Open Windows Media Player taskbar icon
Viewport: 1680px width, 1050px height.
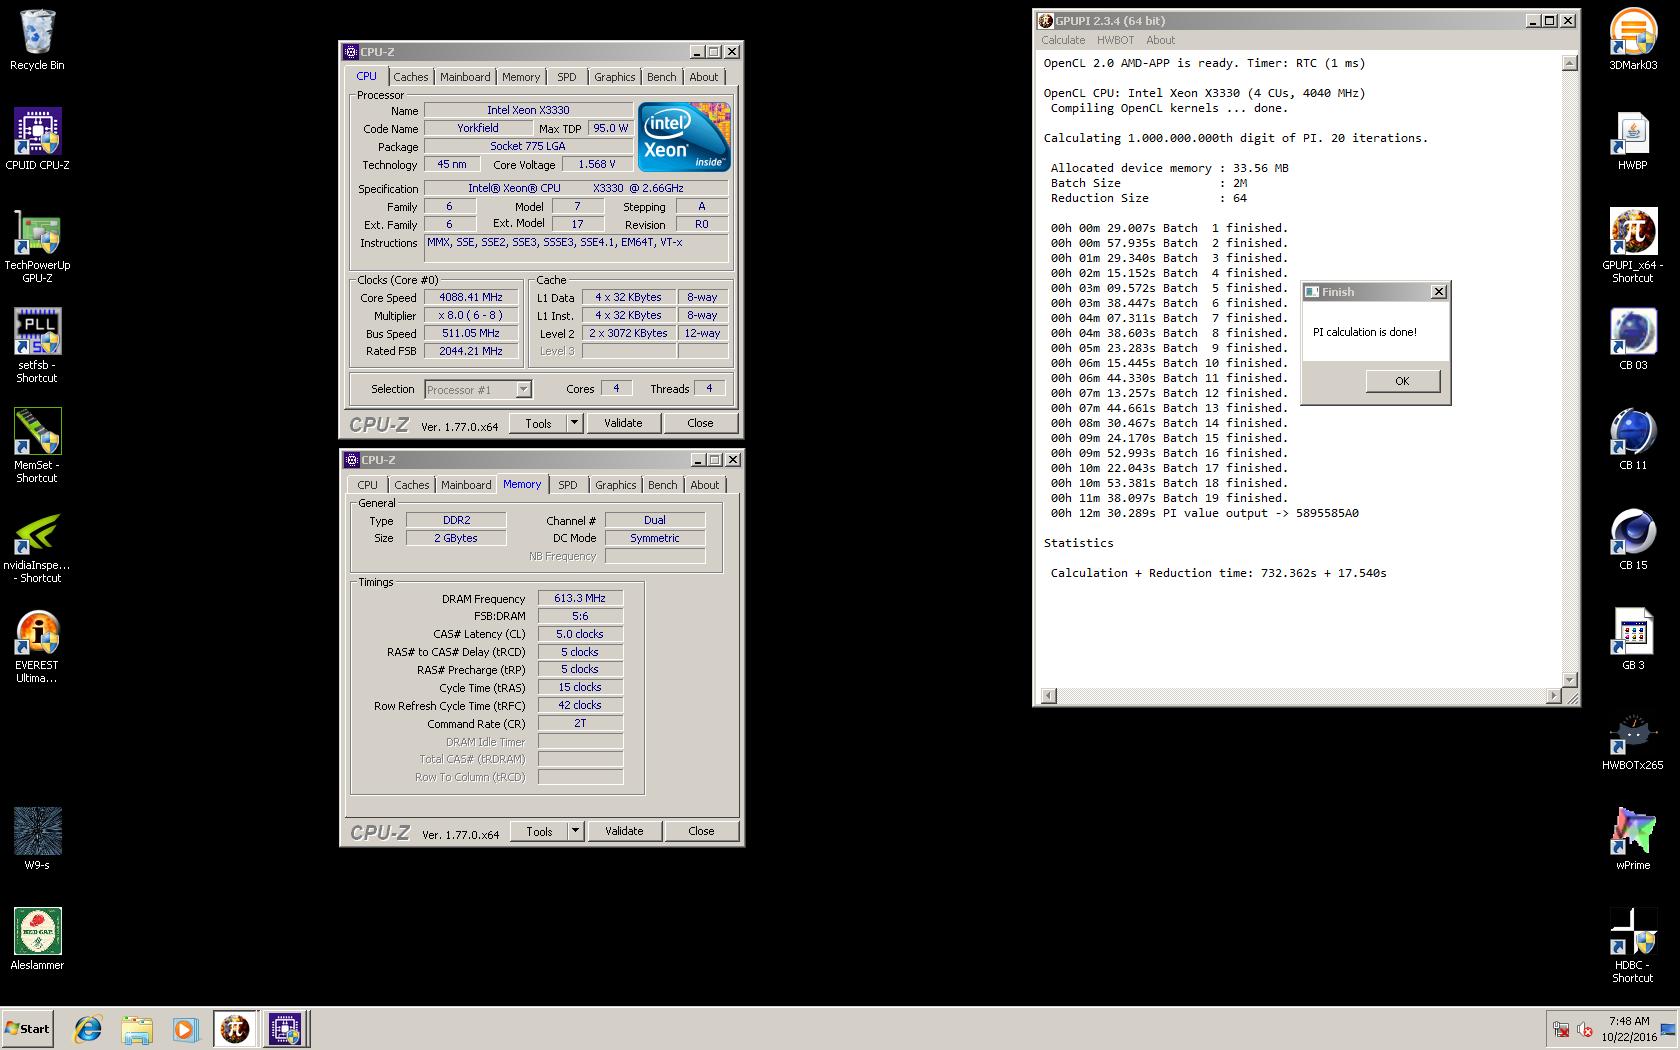click(x=185, y=1028)
